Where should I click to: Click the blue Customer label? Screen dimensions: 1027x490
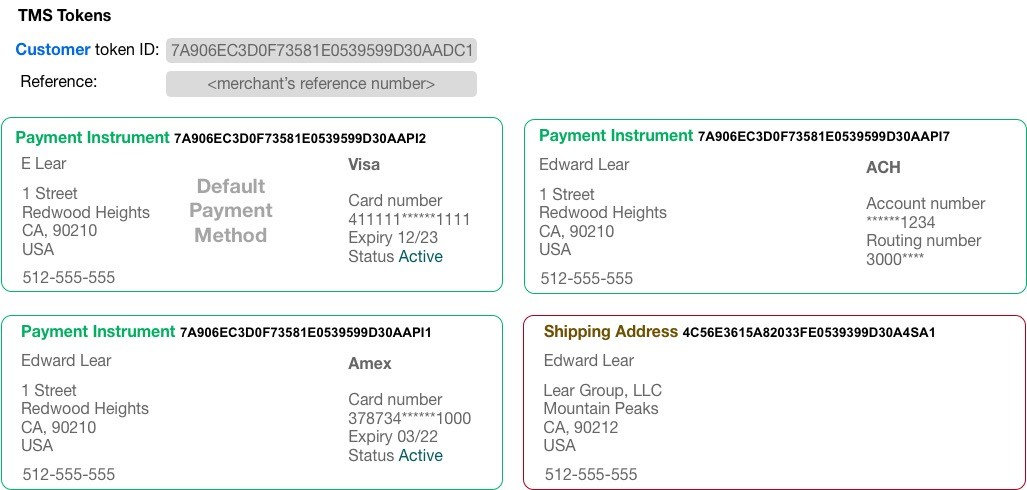53,49
